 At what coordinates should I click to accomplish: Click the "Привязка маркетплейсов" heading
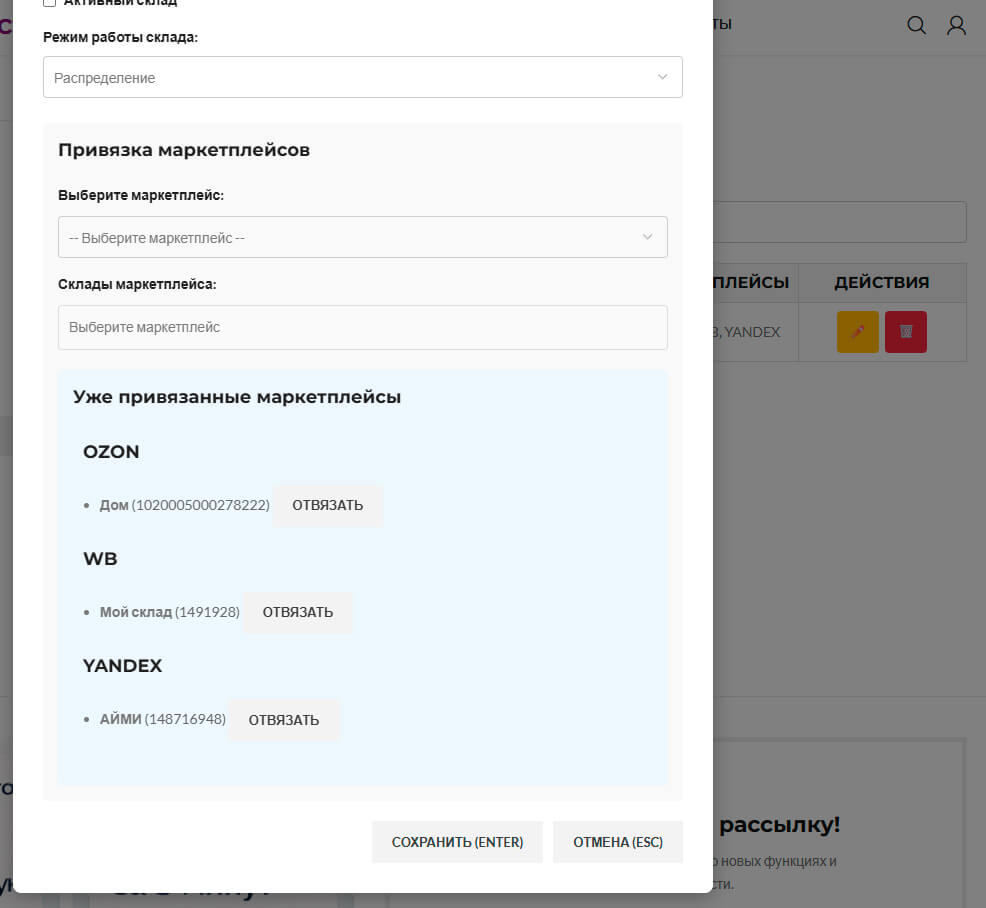(184, 150)
